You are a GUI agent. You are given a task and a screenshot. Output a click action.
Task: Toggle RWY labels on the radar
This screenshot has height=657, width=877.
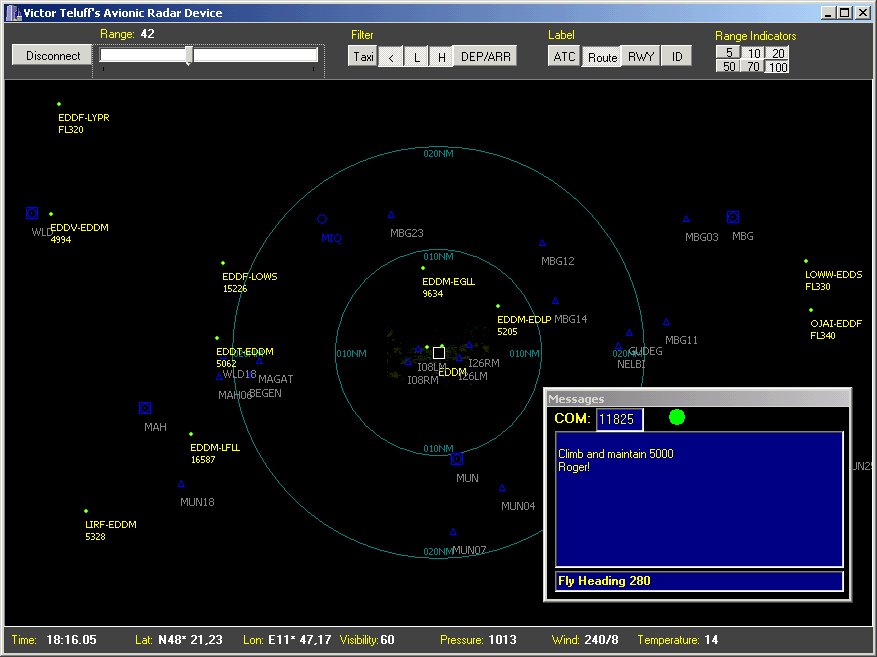coord(640,57)
